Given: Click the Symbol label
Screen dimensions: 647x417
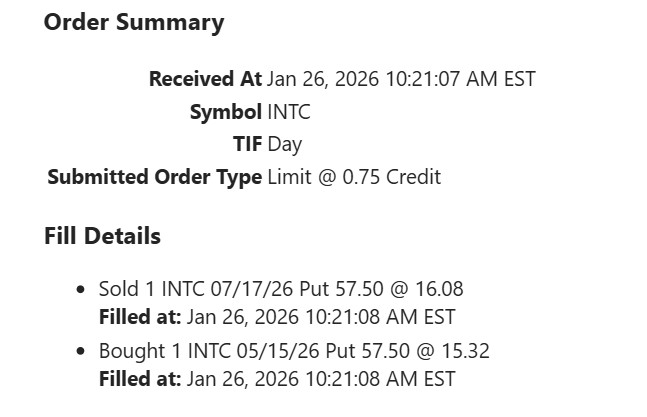Looking at the screenshot, I should (225, 112).
